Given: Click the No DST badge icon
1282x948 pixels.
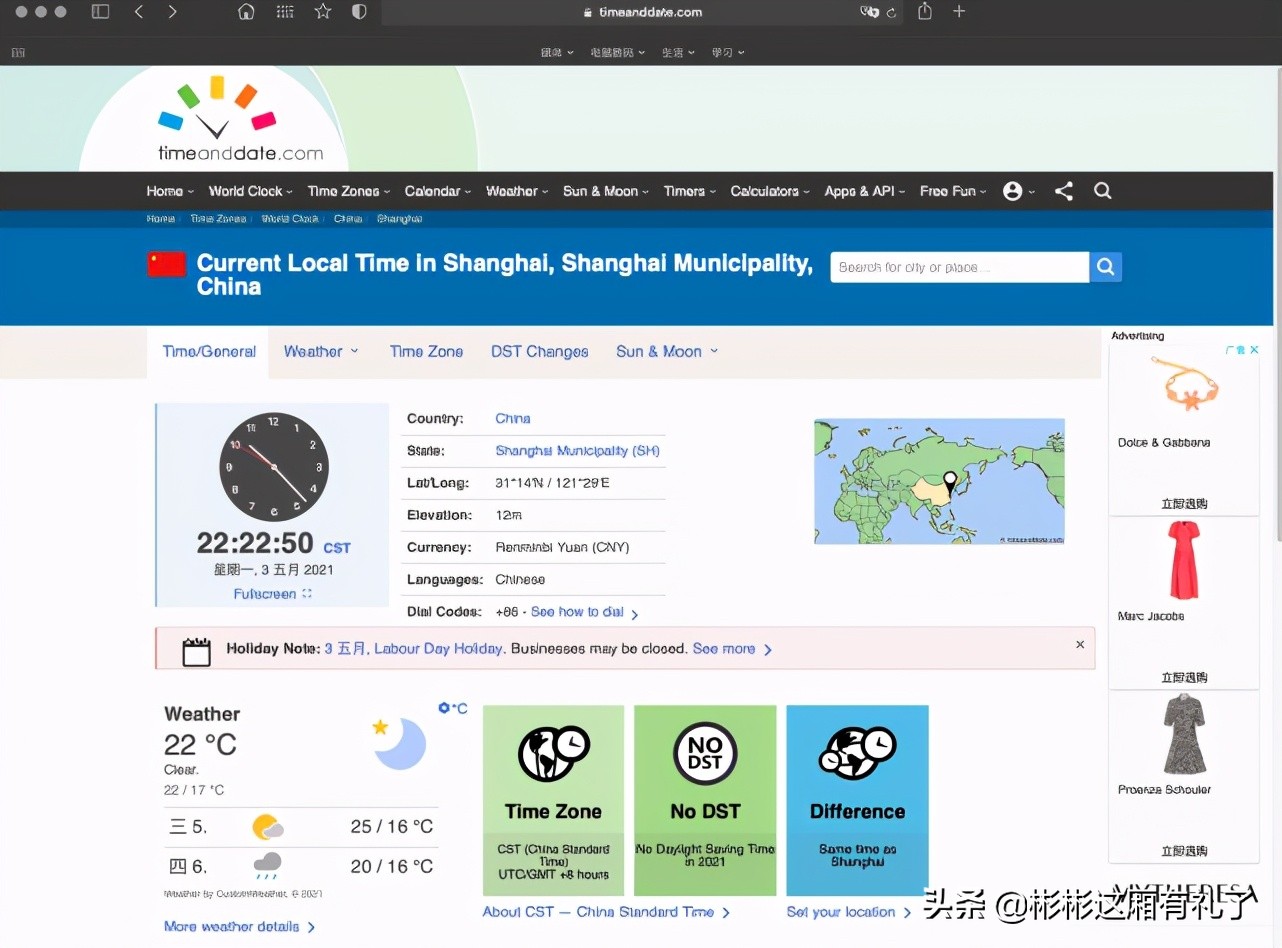Looking at the screenshot, I should coord(705,754).
